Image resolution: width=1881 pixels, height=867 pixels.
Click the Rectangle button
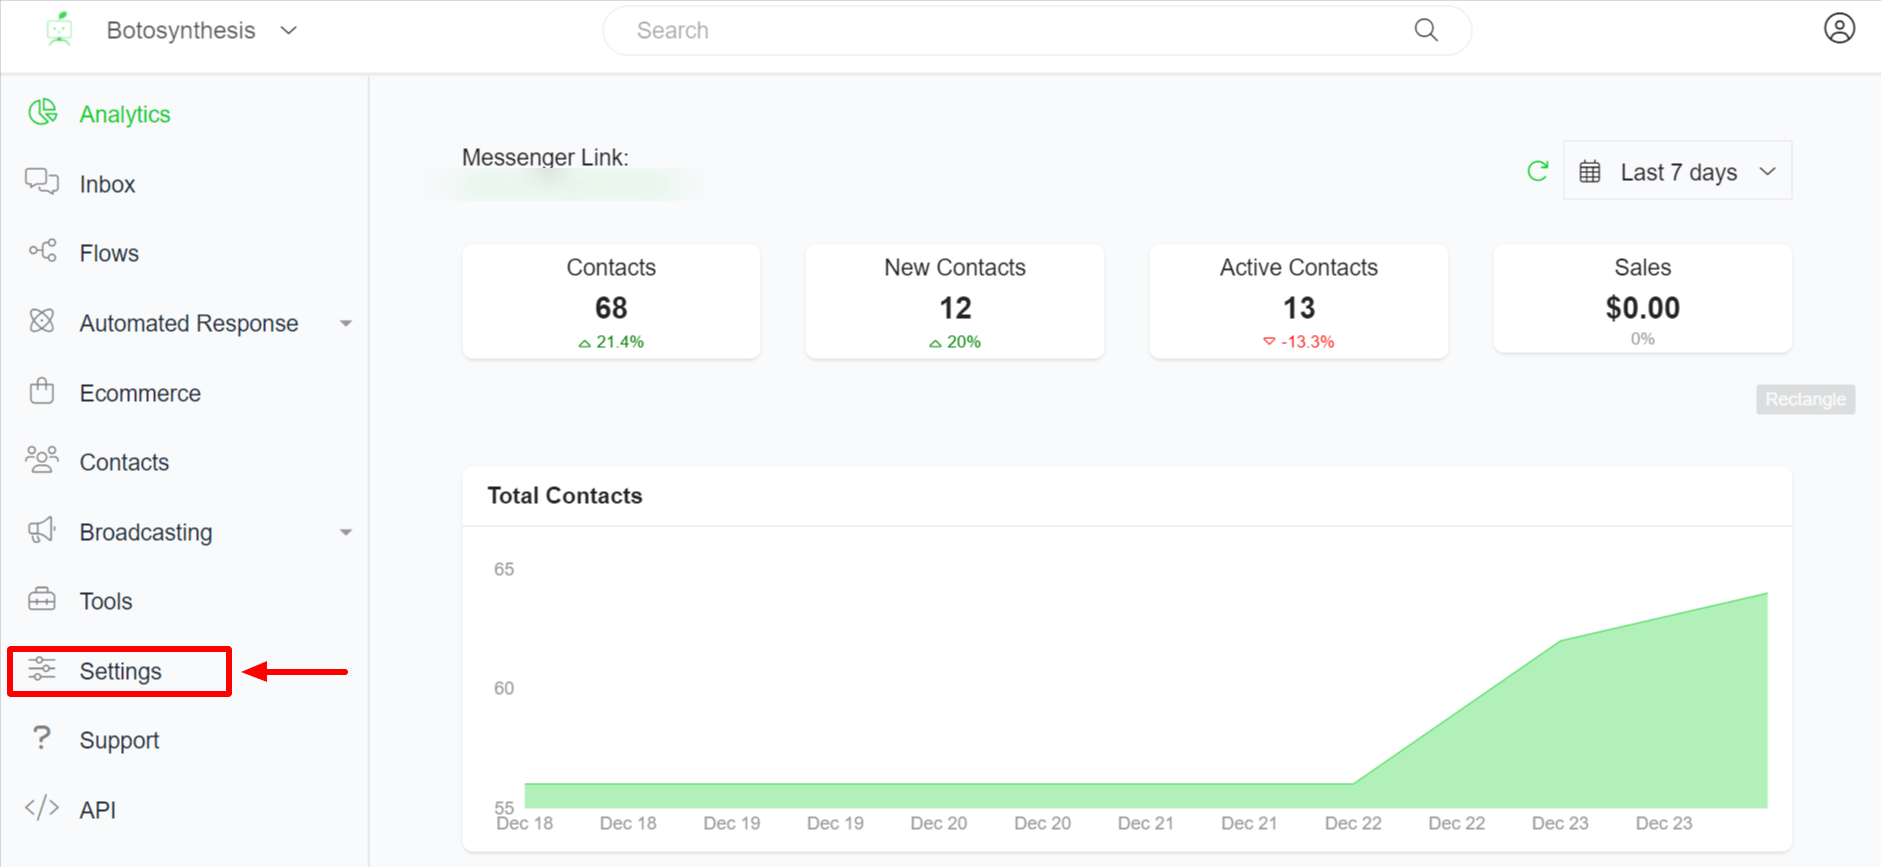1805,399
